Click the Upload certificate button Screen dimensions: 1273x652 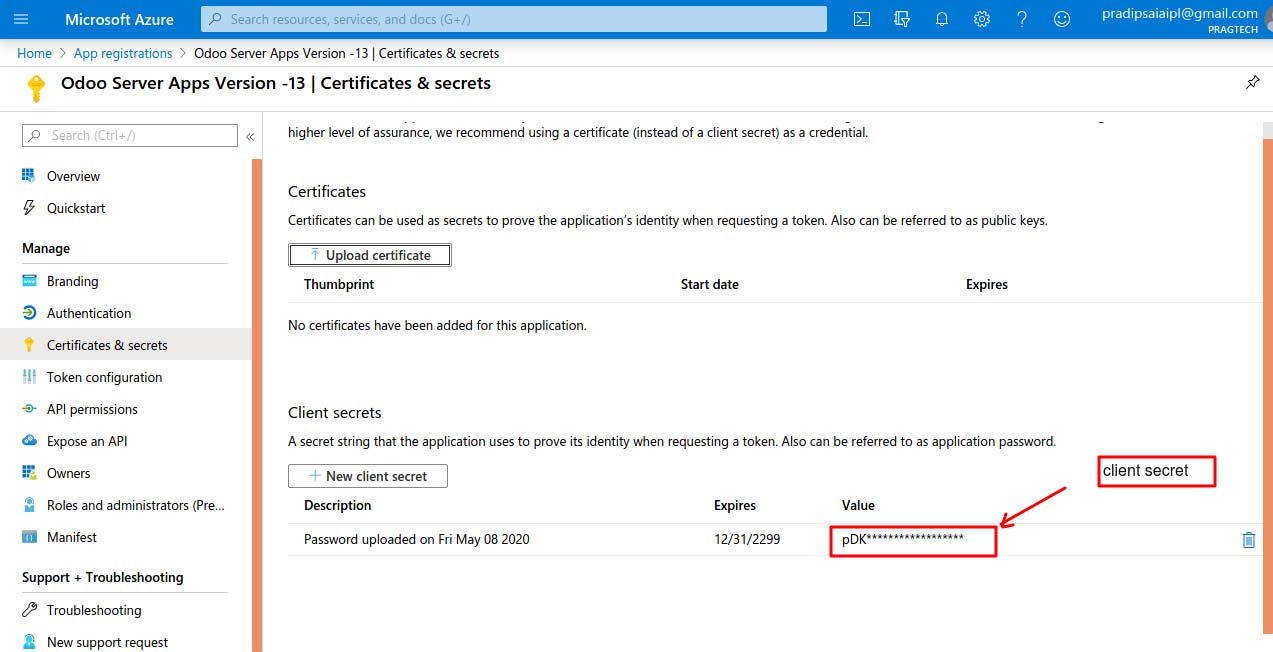(x=370, y=255)
